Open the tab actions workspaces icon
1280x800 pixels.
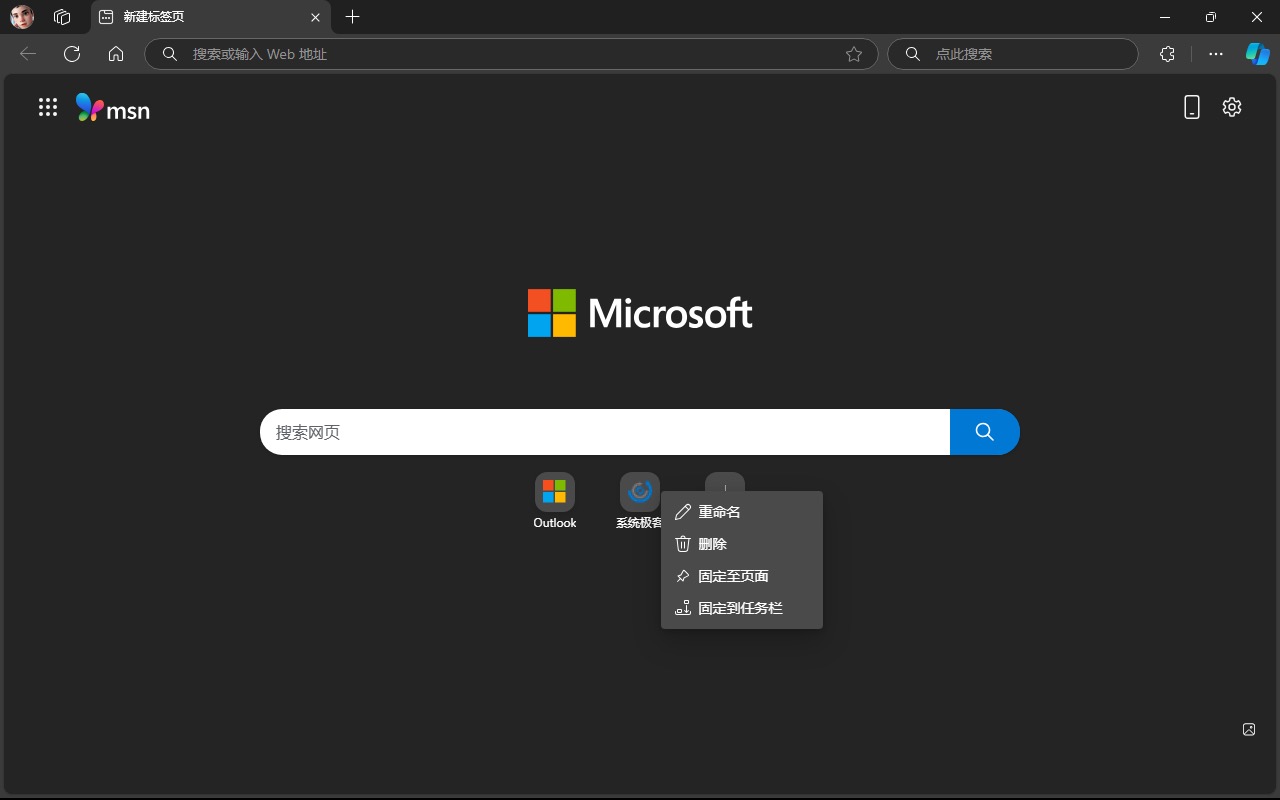pyautogui.click(x=62, y=17)
